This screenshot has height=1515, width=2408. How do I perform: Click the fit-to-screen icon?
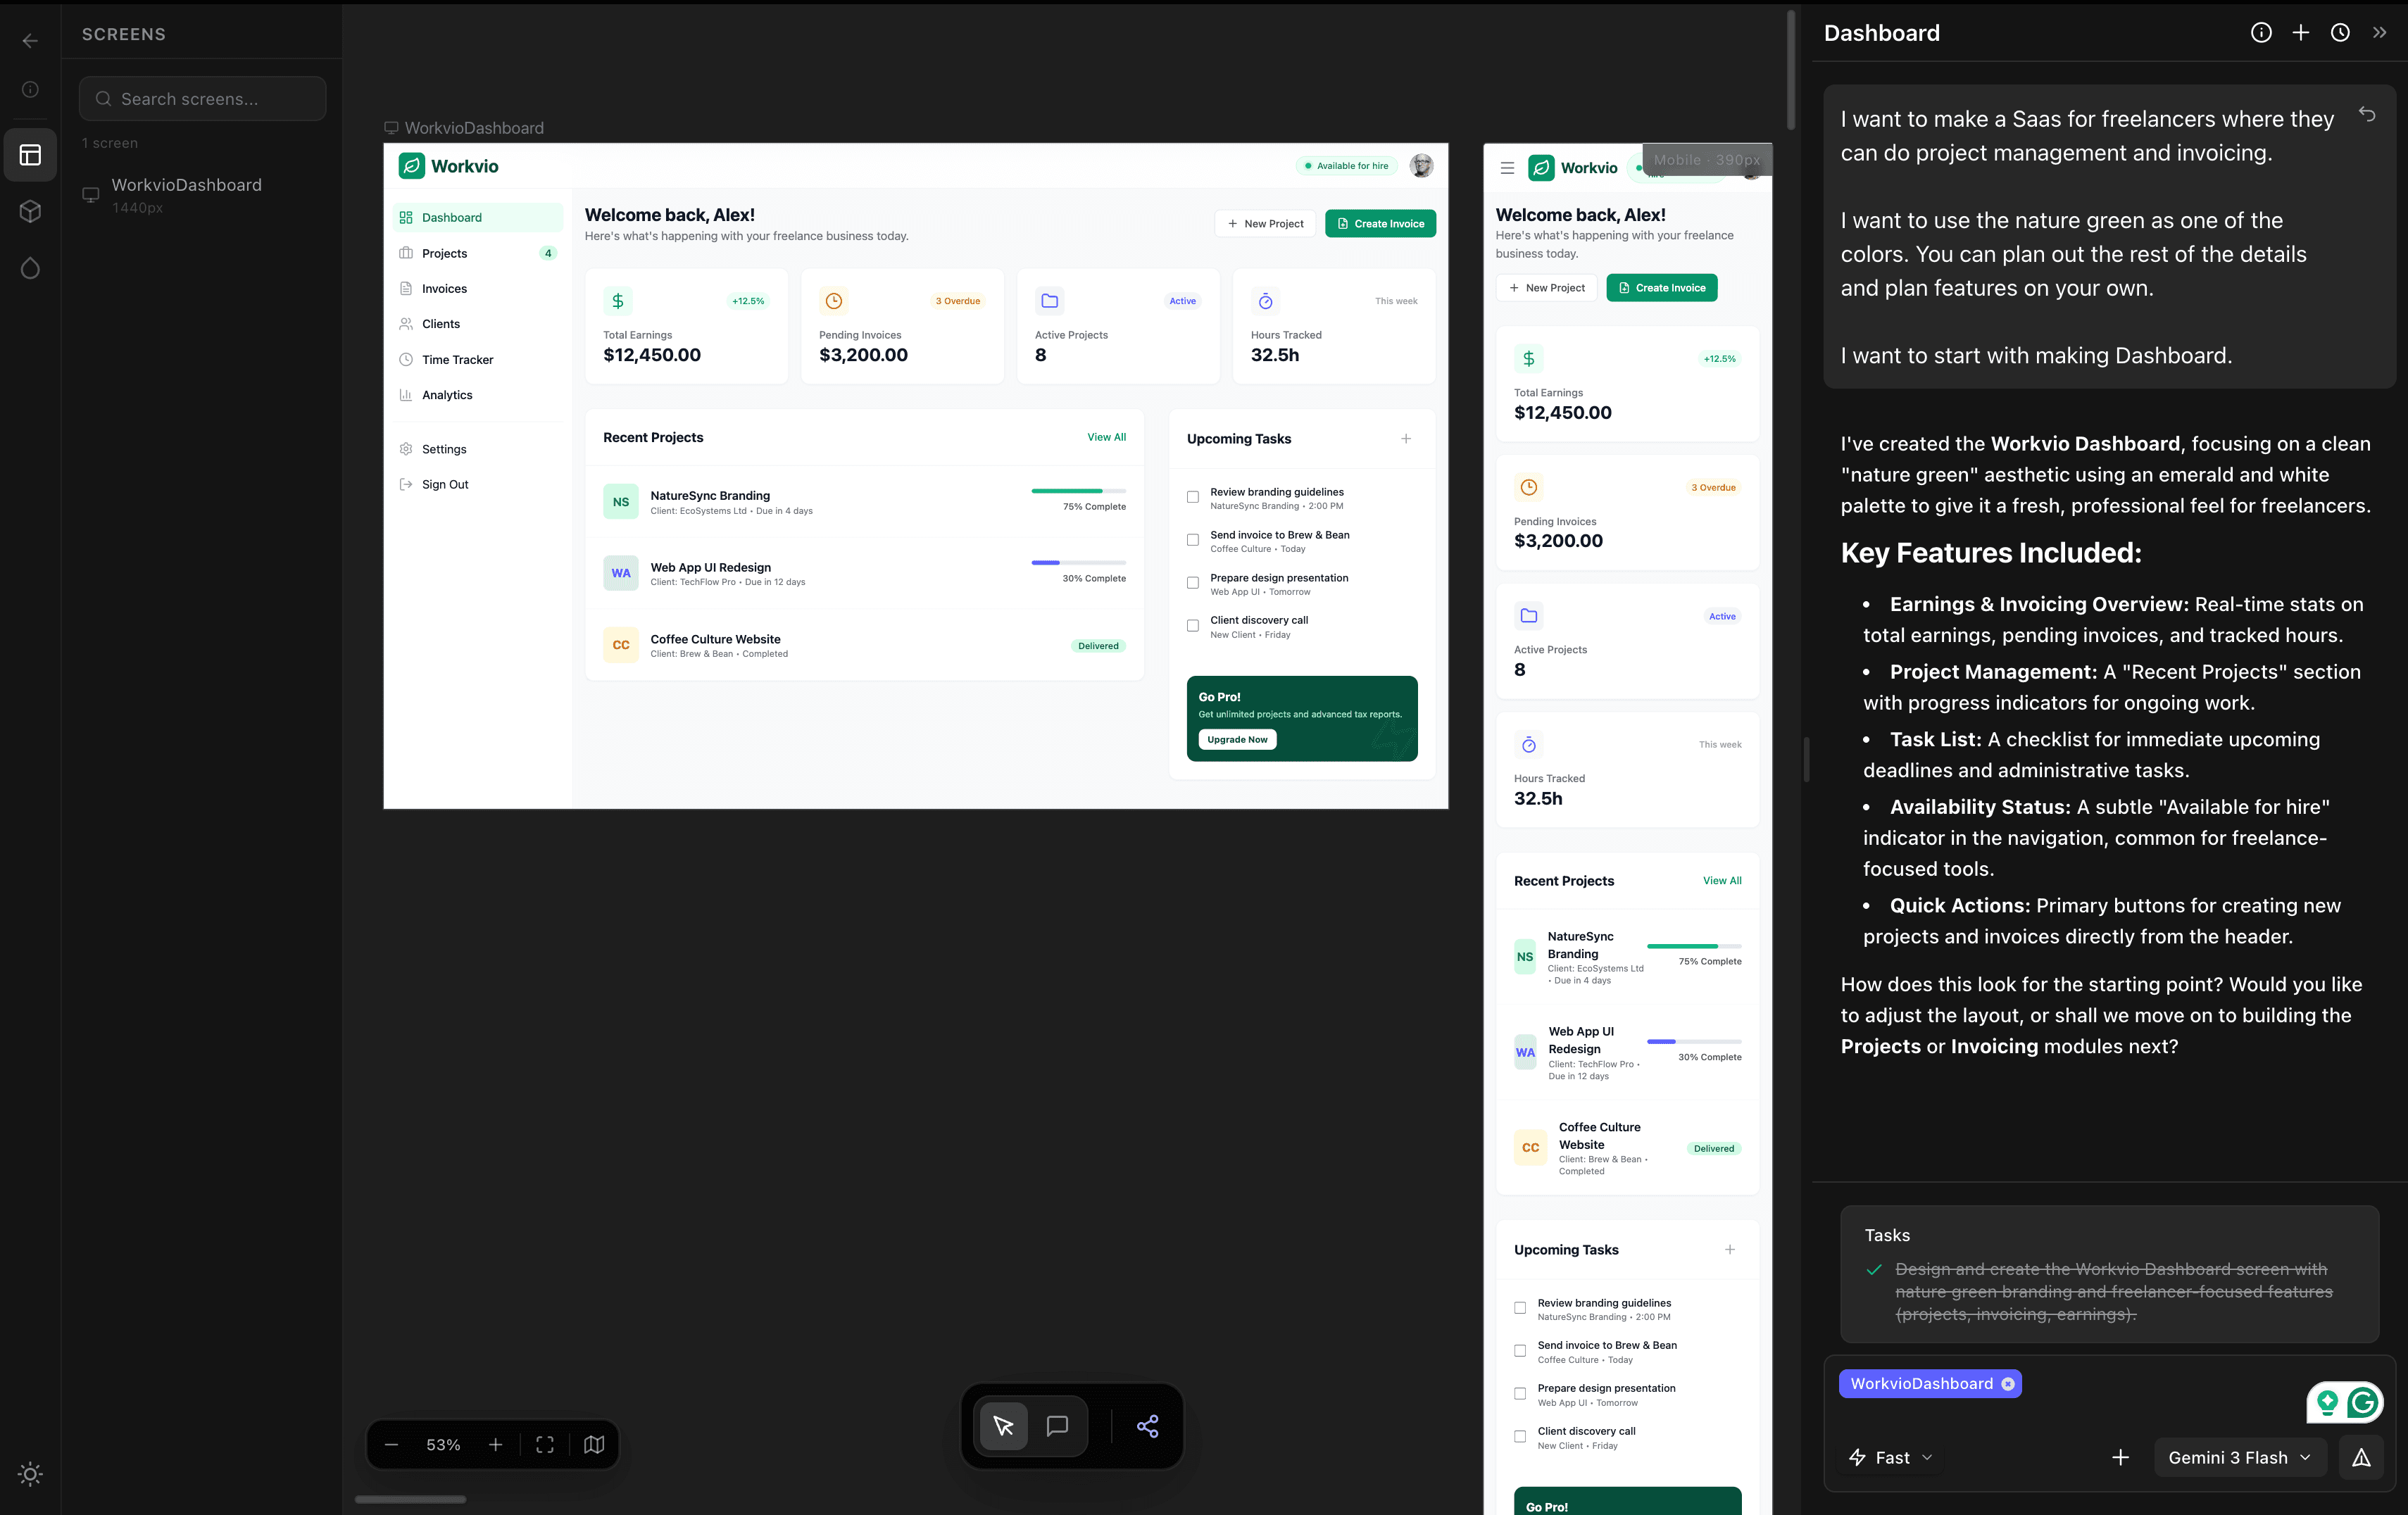click(x=545, y=1445)
